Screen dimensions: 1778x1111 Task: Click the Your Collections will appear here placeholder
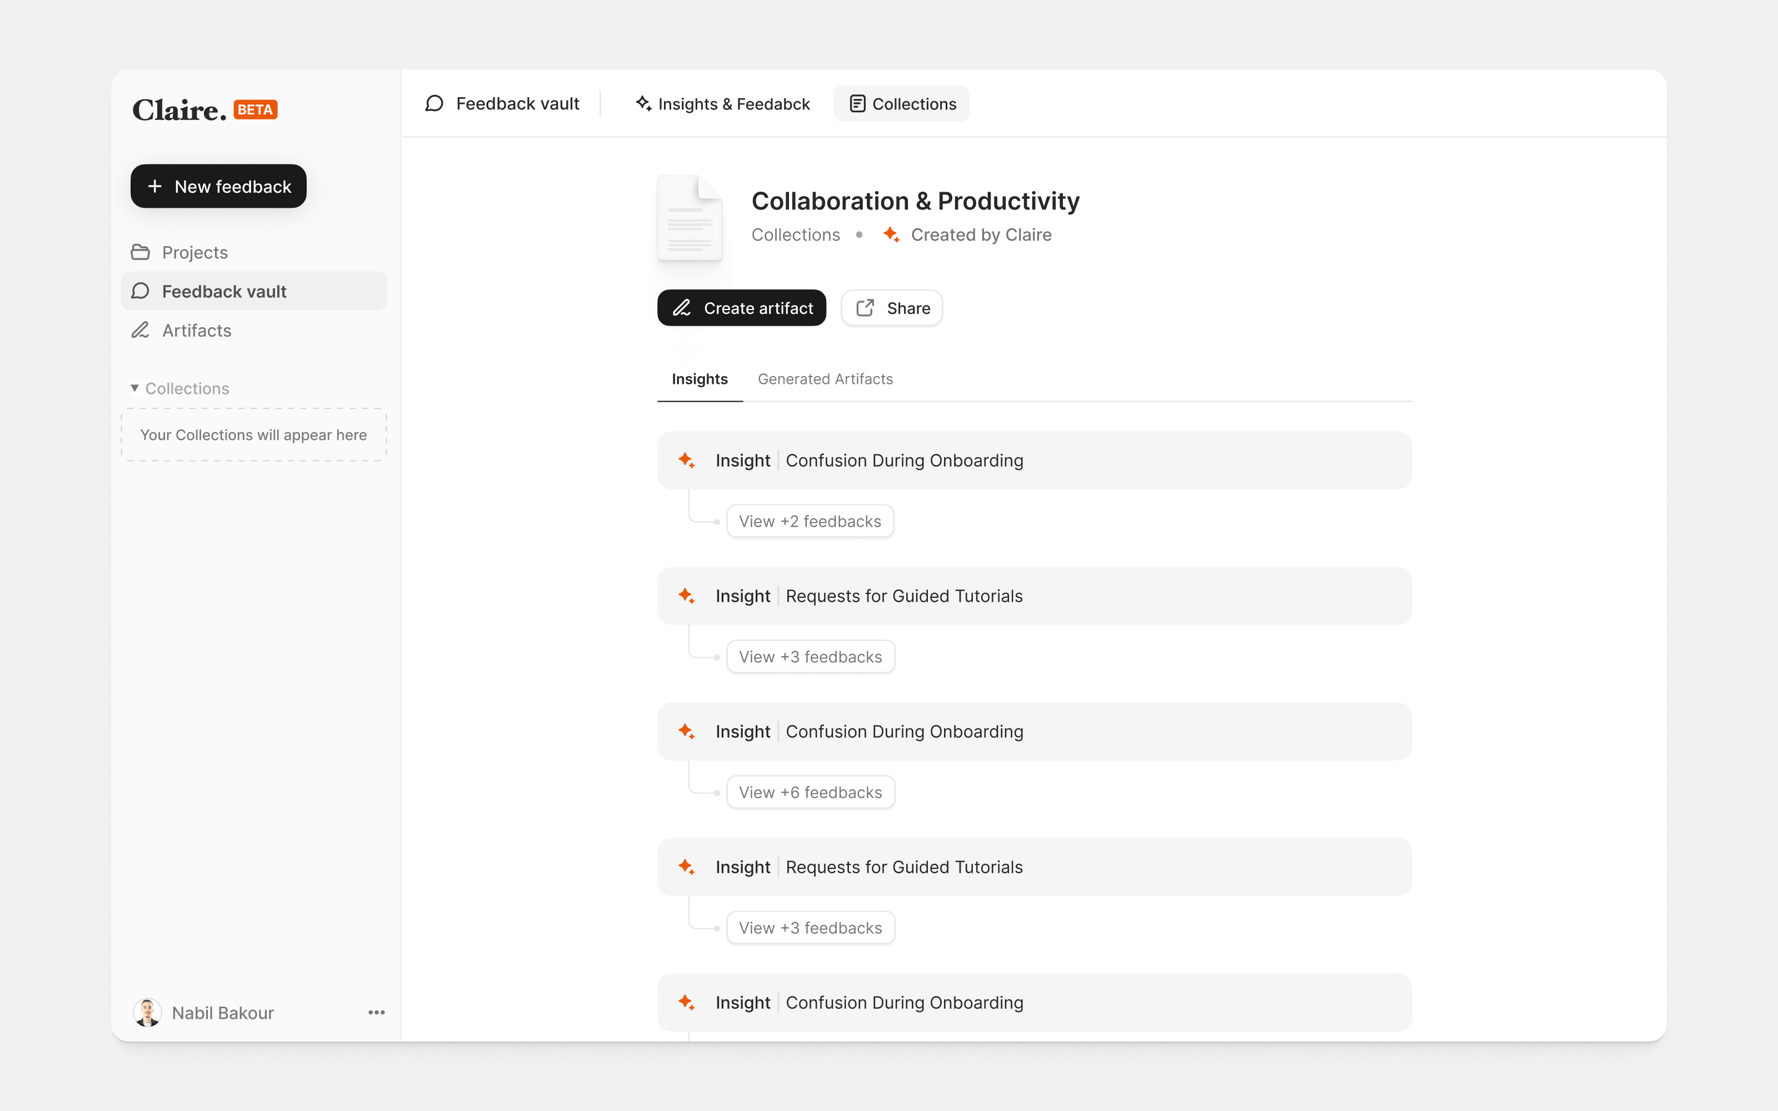[254, 435]
